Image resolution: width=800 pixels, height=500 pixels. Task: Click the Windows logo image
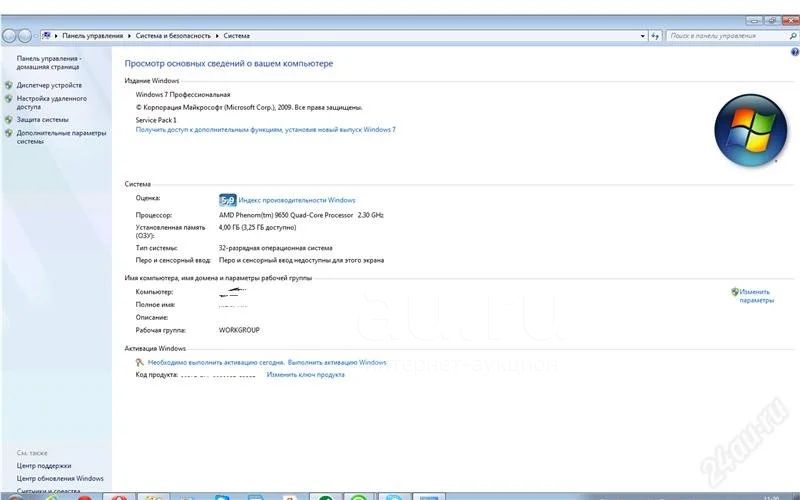click(751, 130)
